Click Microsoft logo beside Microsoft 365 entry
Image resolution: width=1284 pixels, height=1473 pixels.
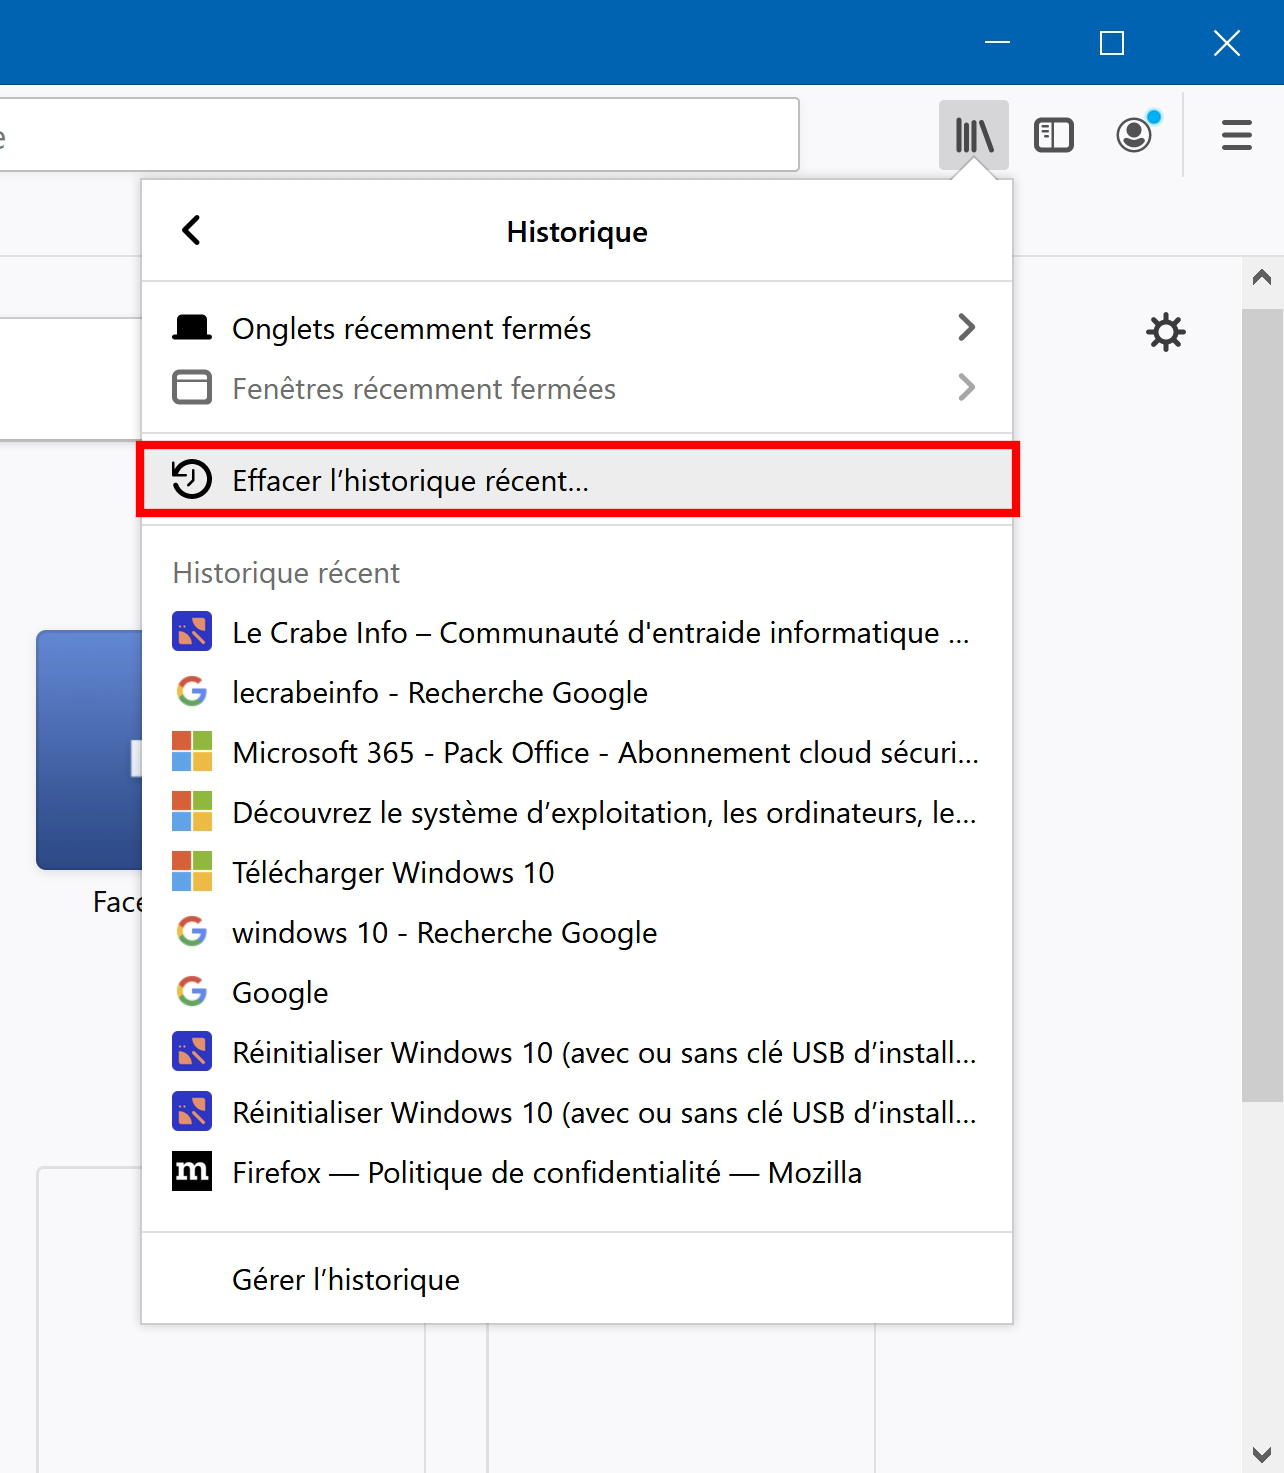pyautogui.click(x=192, y=751)
